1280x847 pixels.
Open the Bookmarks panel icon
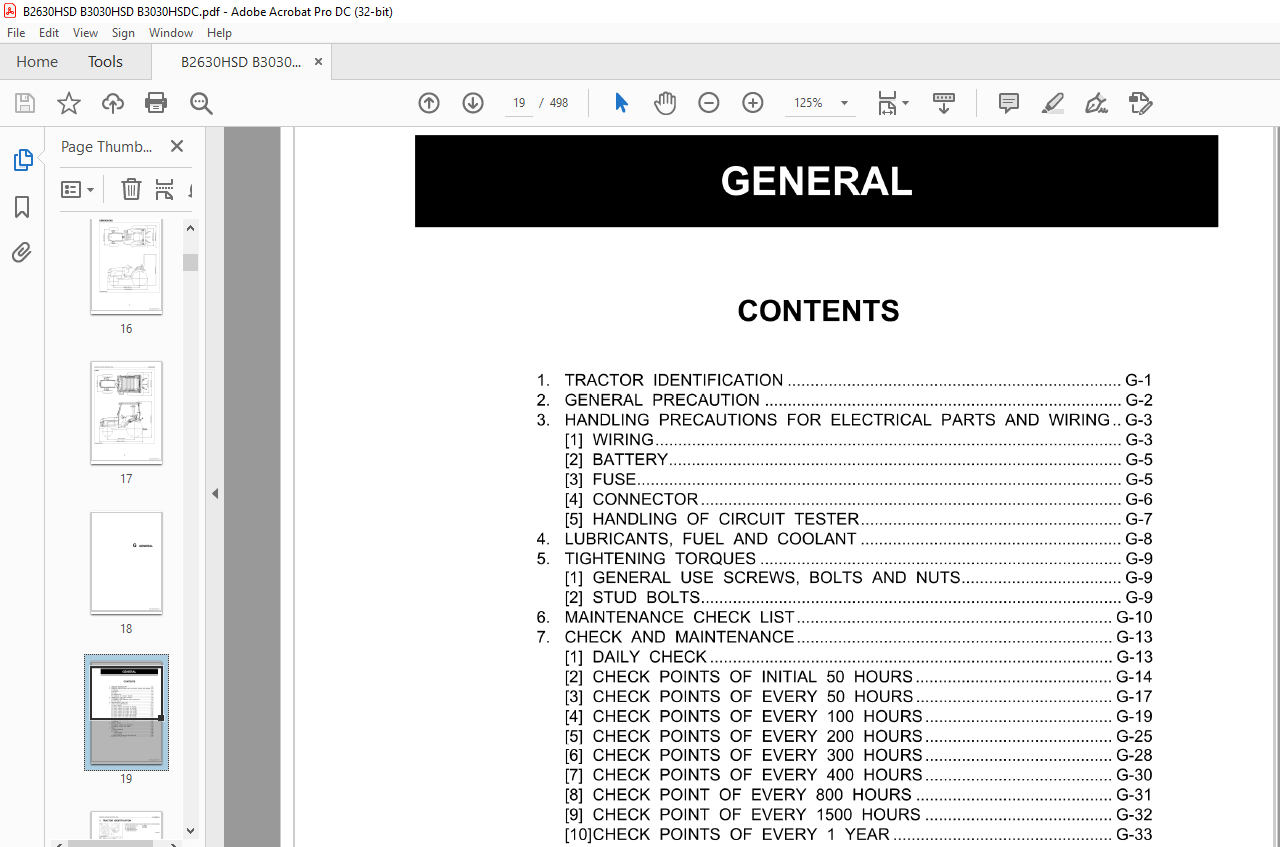click(22, 207)
